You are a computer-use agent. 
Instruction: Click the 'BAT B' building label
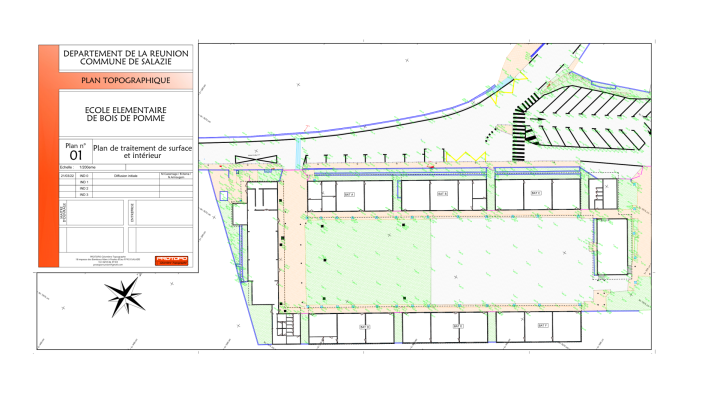pyautogui.click(x=442, y=194)
